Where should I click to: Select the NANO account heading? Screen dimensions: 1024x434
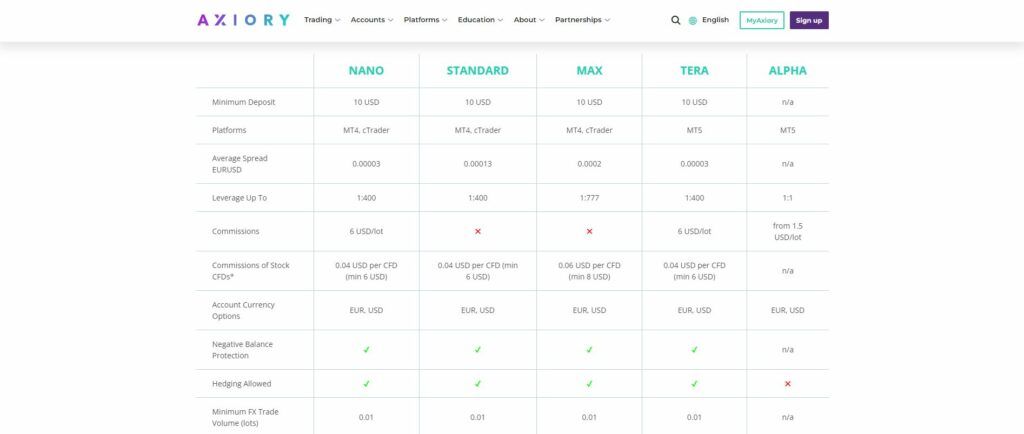pyautogui.click(x=366, y=70)
